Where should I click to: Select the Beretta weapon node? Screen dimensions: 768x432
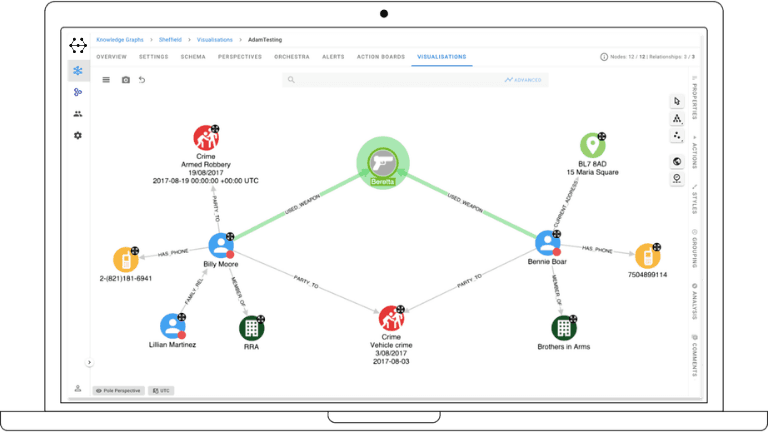382,162
